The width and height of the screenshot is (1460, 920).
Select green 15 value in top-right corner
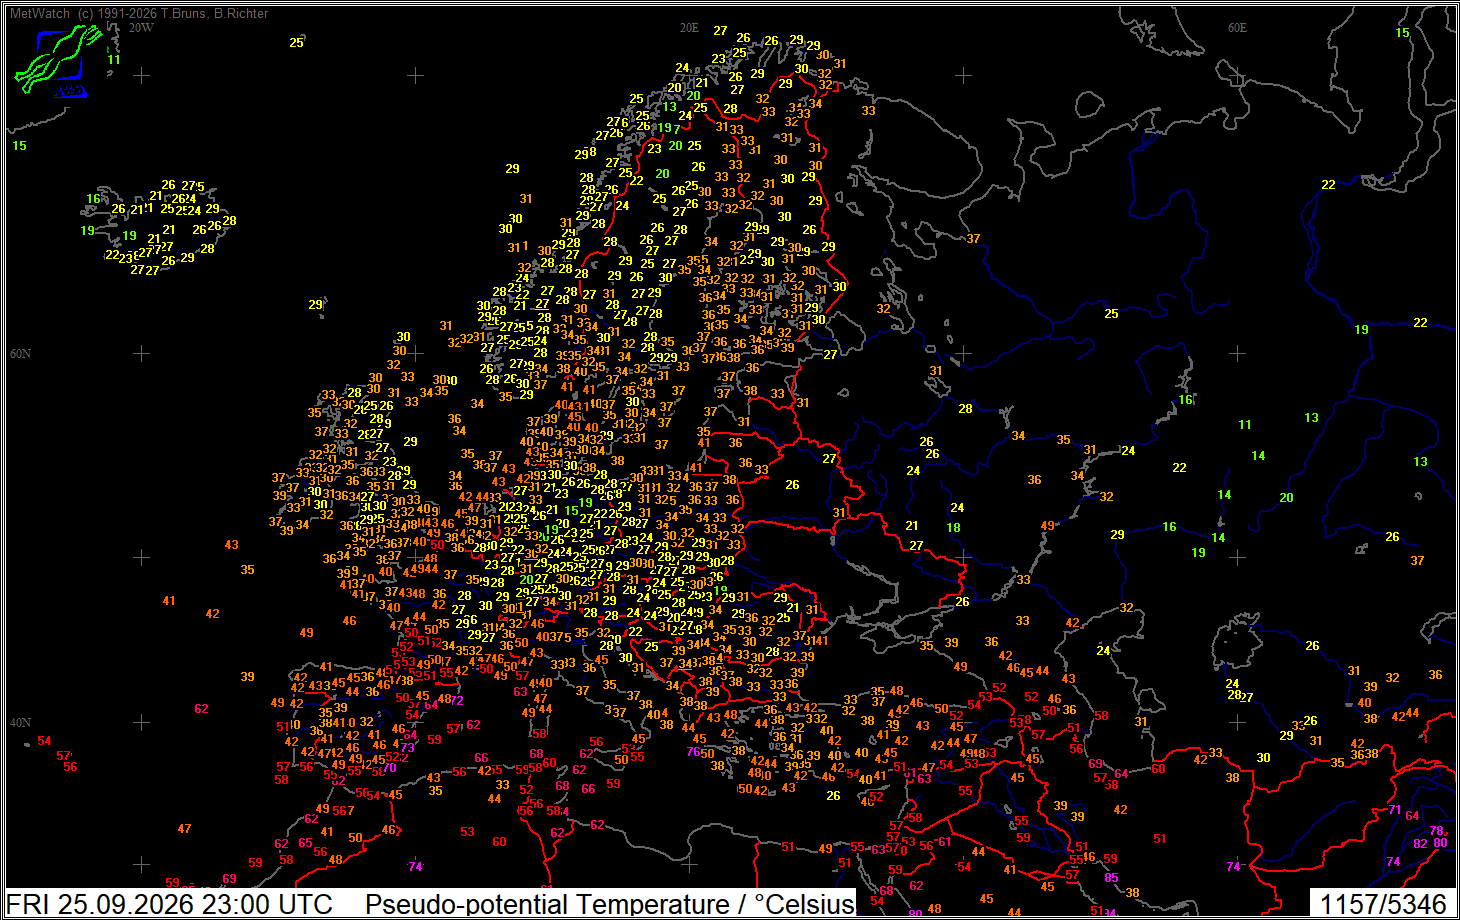pyautogui.click(x=1402, y=33)
